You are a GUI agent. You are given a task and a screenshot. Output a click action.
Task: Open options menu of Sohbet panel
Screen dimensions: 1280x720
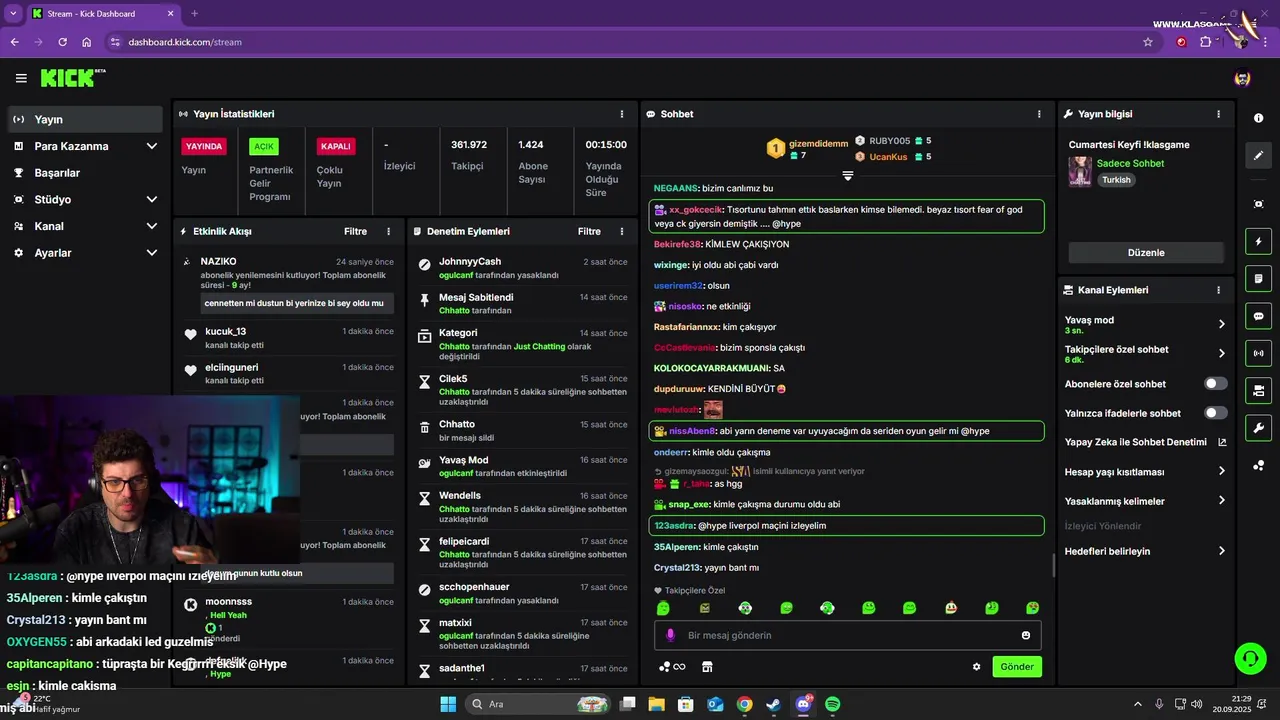coord(1040,114)
